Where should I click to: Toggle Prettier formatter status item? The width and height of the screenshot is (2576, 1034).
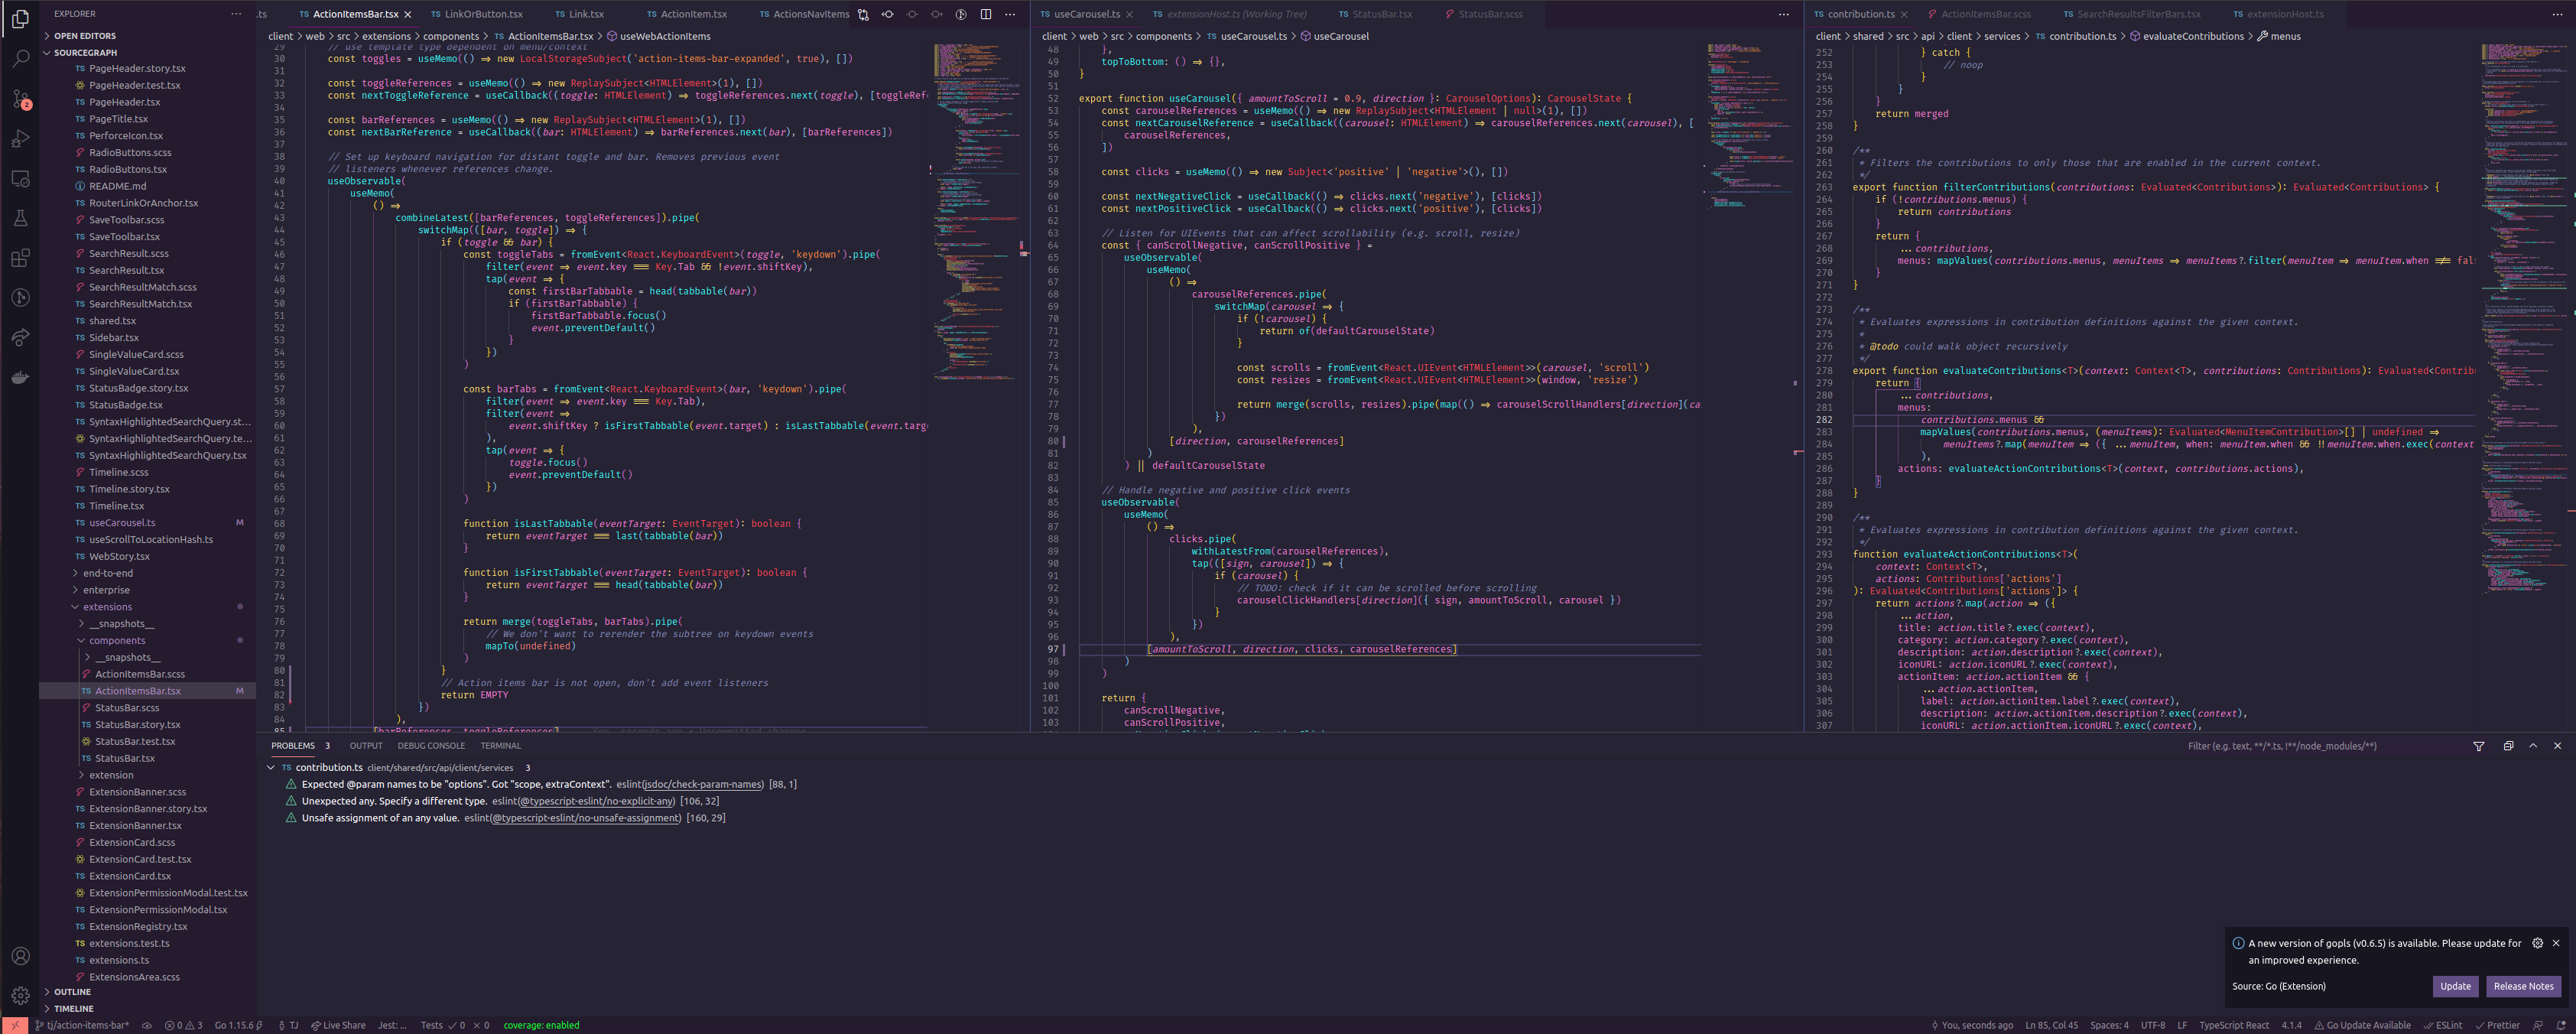point(2497,1025)
